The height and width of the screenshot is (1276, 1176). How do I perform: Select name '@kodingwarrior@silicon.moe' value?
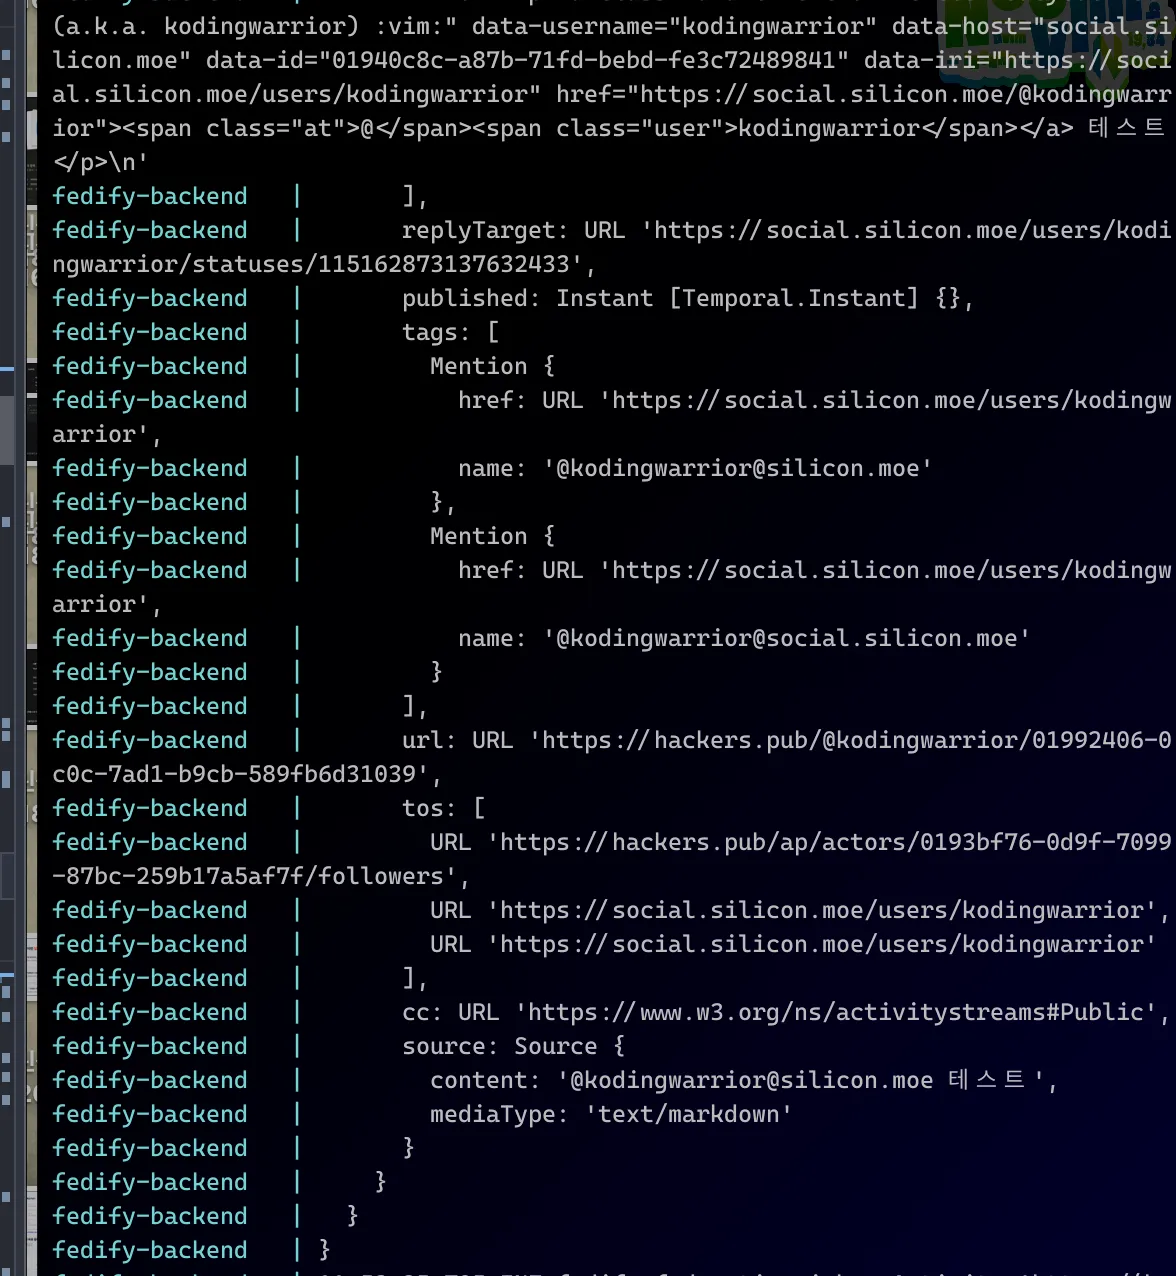point(738,468)
